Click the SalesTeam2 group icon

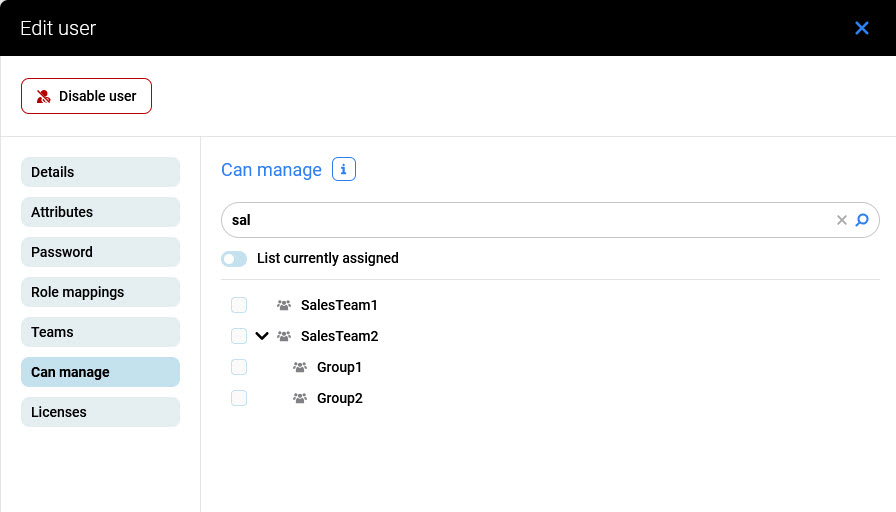point(284,336)
